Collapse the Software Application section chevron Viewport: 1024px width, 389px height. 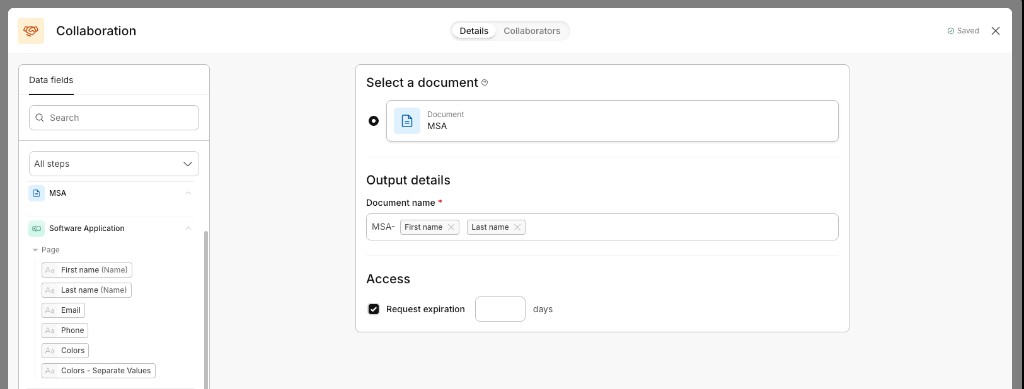(188, 228)
